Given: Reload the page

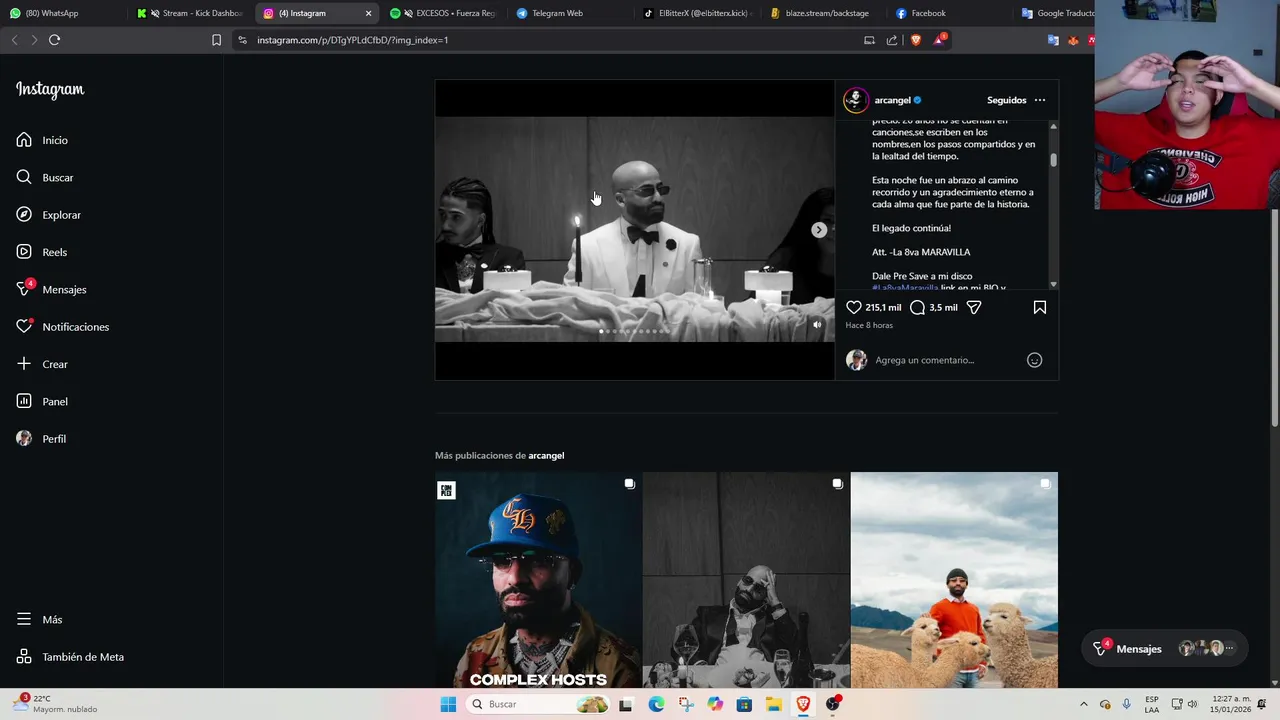Looking at the screenshot, I should (55, 40).
